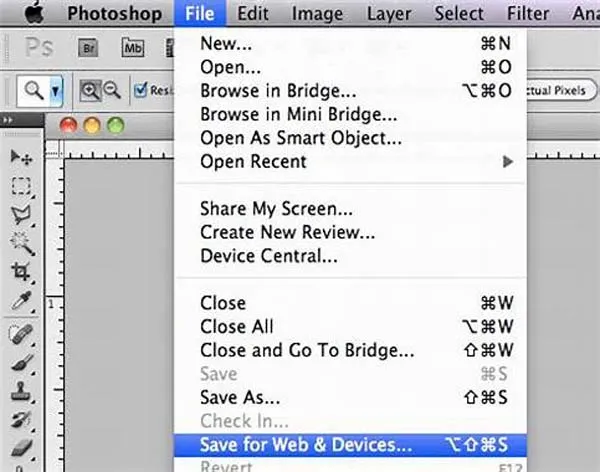
Task: Open the Edit menu
Action: 252,14
